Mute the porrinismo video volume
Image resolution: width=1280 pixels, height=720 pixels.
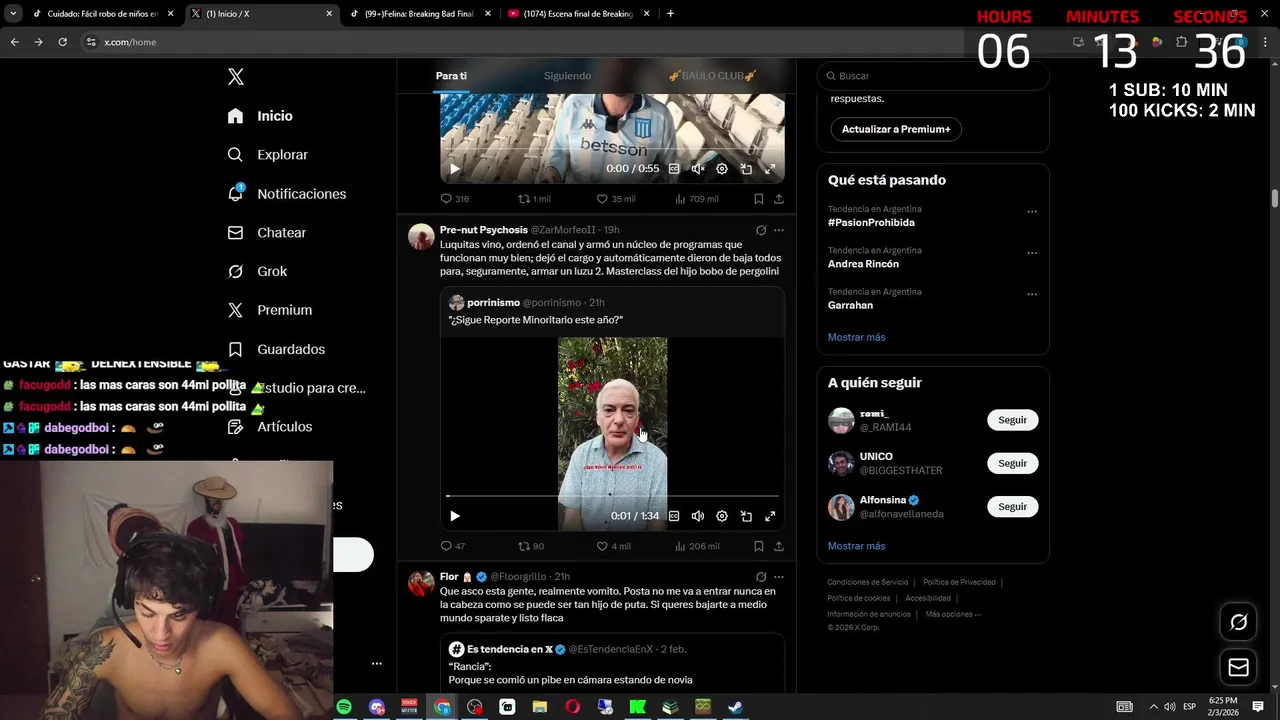pos(698,516)
